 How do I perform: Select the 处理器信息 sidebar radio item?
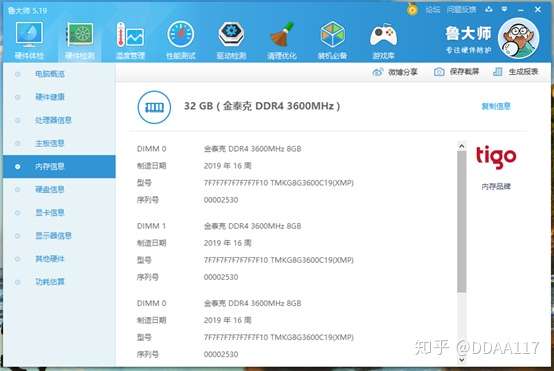pyautogui.click(x=53, y=120)
